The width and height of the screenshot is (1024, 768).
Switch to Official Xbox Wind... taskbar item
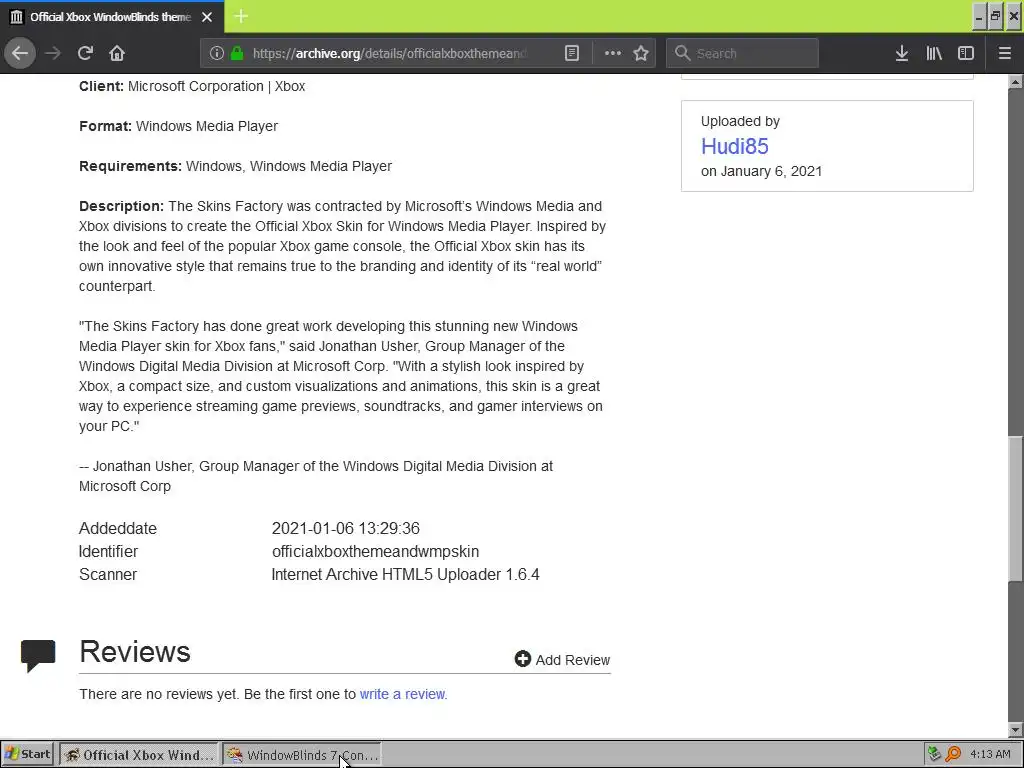[138, 755]
